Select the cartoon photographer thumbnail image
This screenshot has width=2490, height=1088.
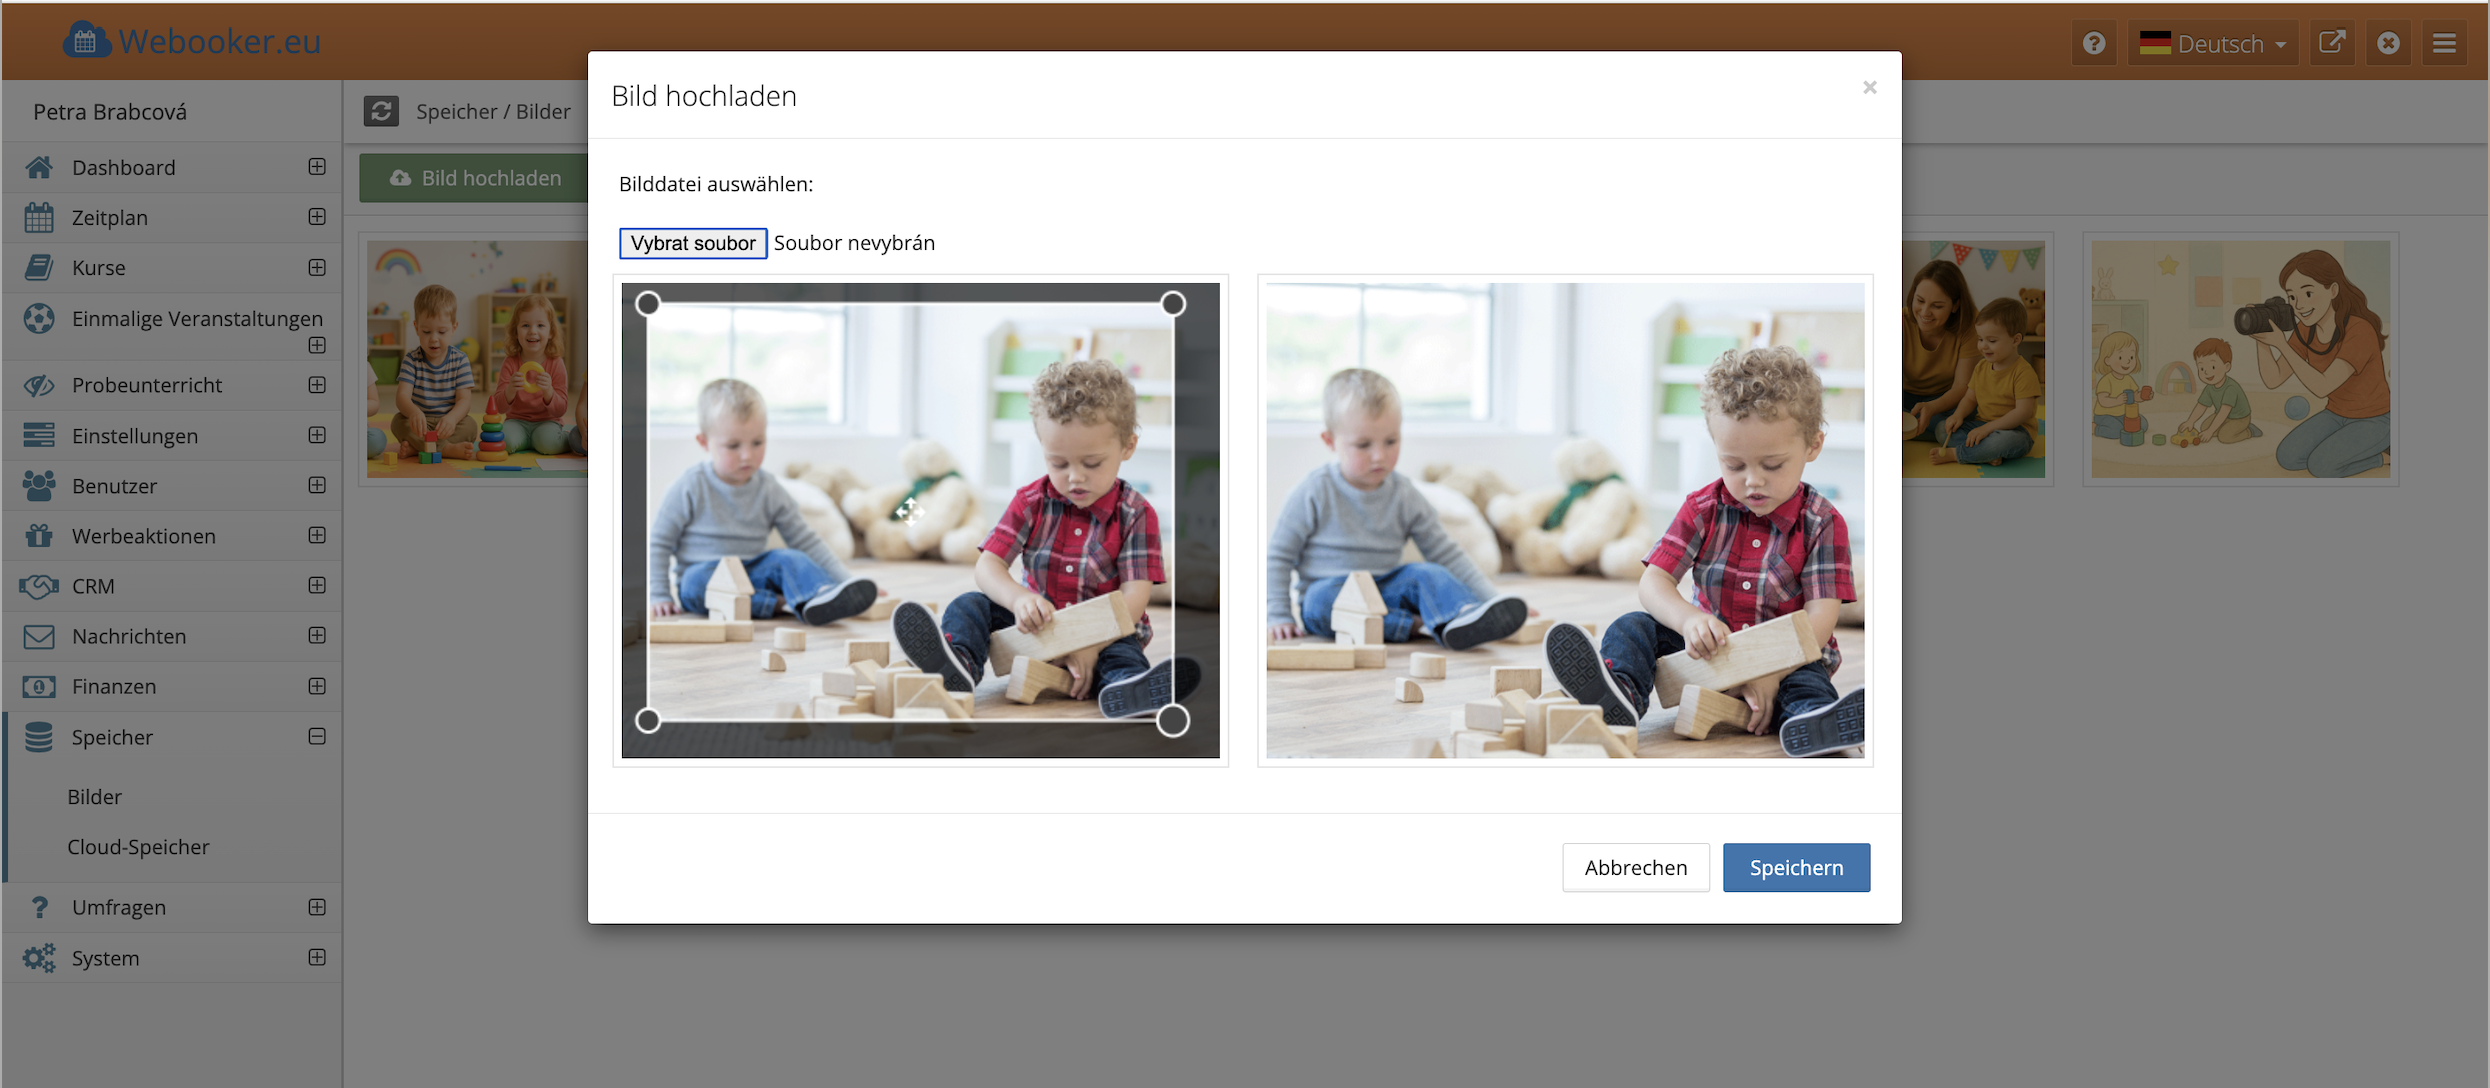coord(2240,359)
